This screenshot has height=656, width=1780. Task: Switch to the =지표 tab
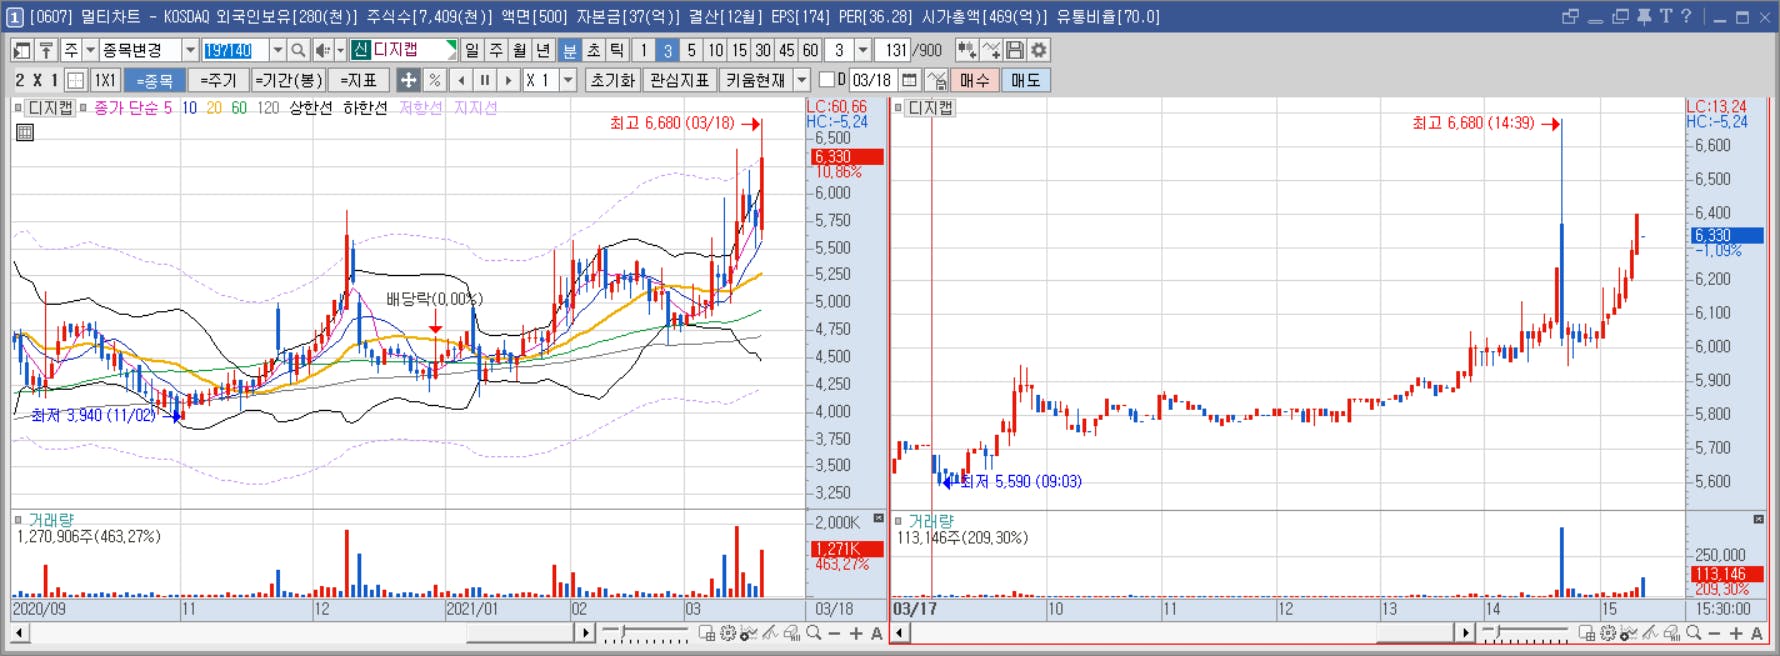tap(359, 80)
